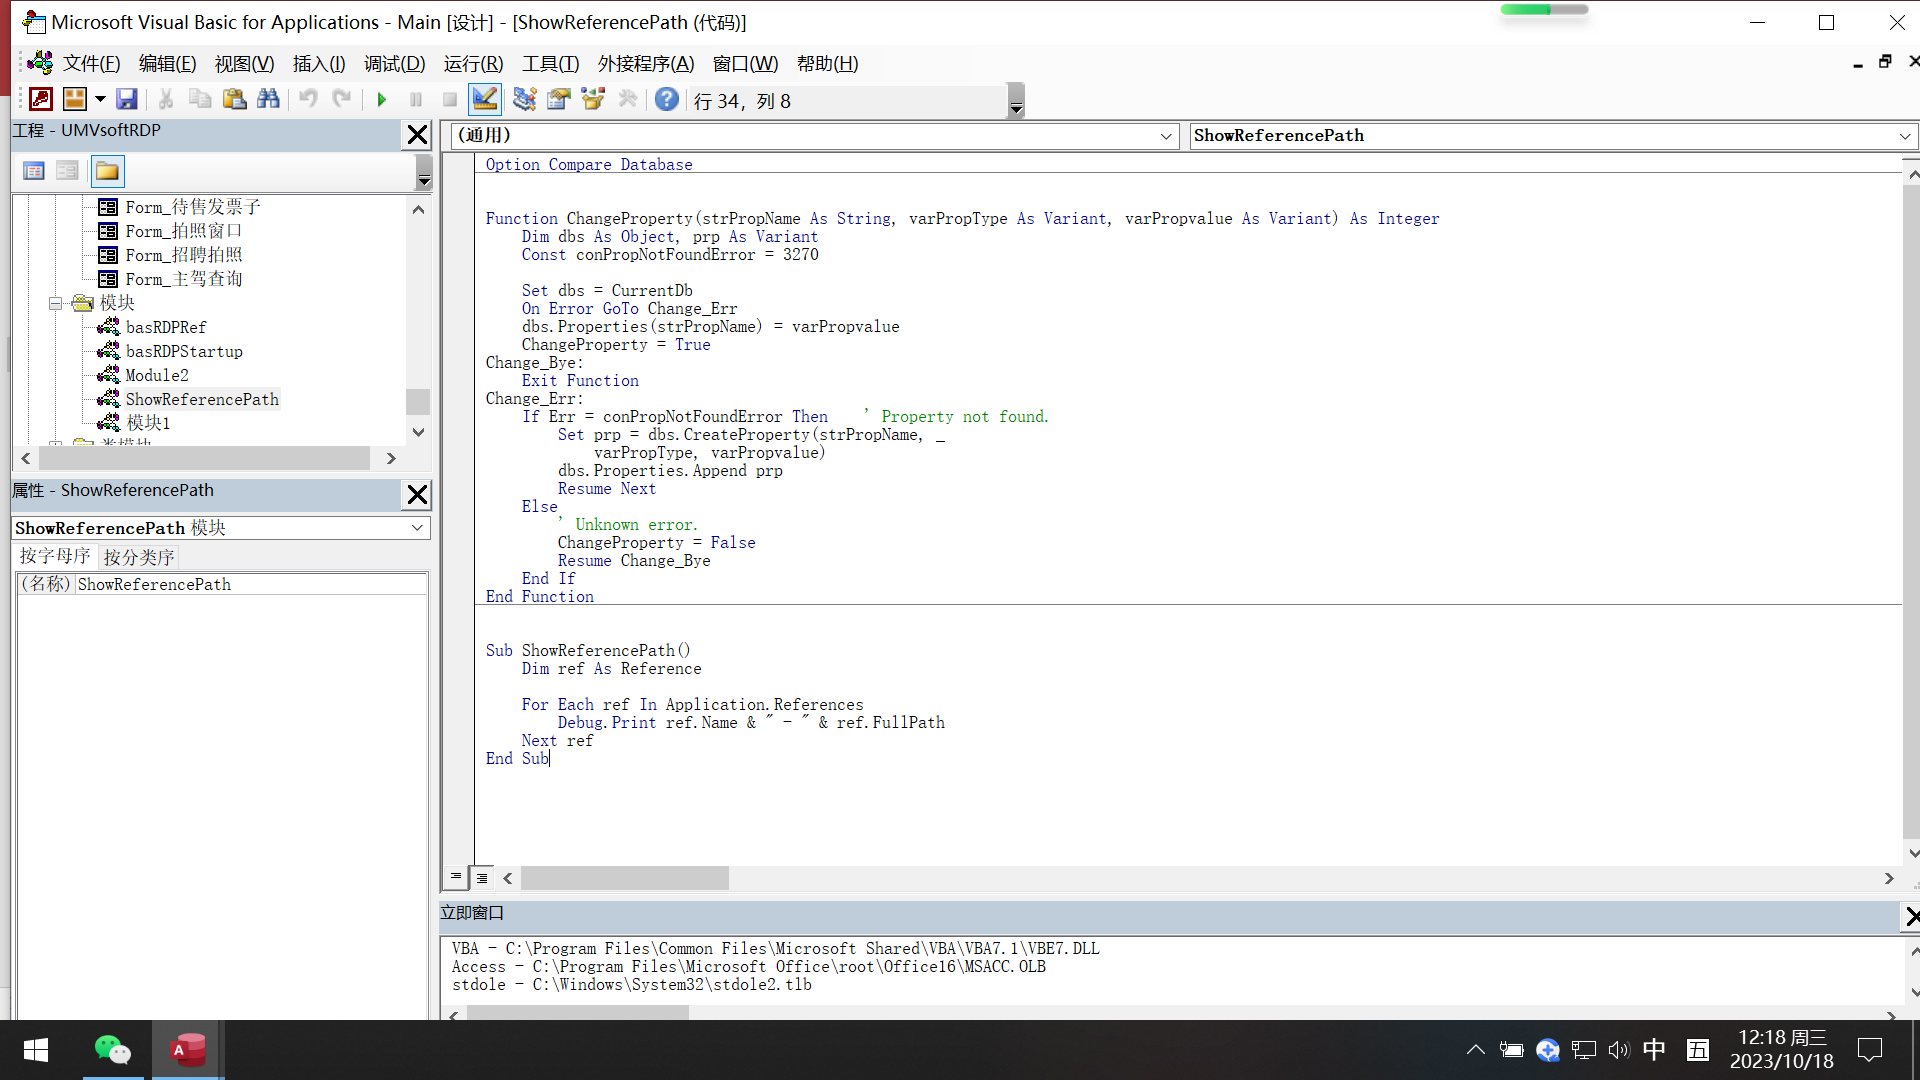Open the 视图(V) menu

tap(244, 63)
